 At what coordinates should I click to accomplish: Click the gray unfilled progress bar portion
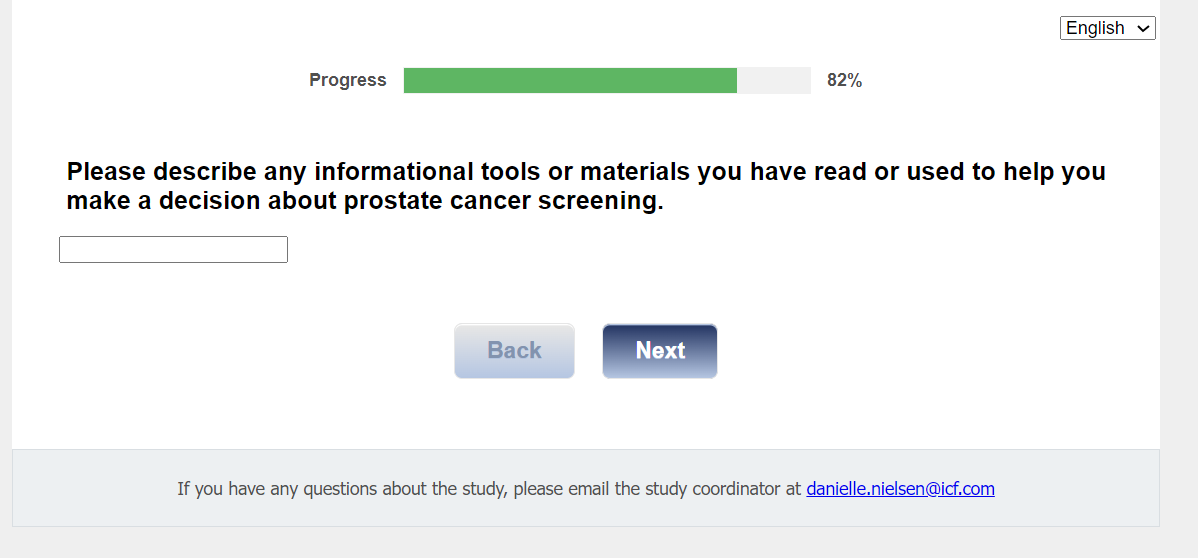(x=773, y=80)
